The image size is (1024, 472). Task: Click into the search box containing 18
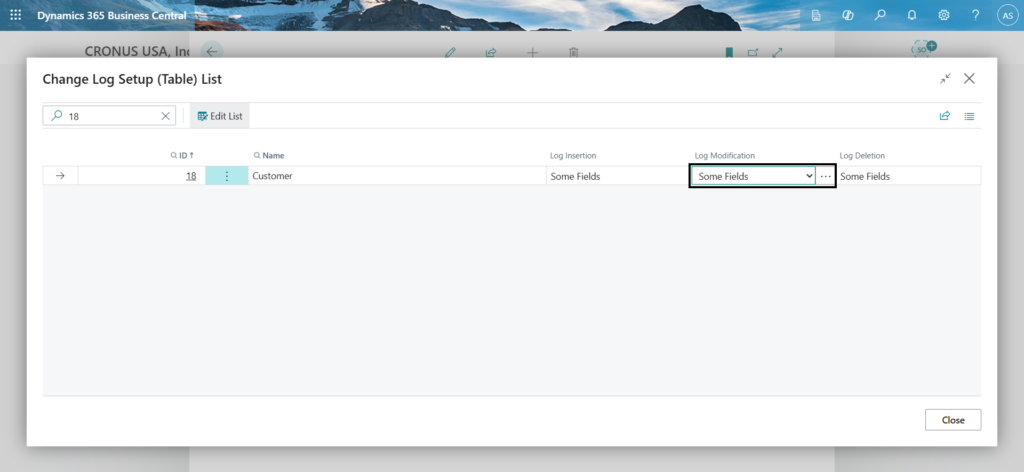pyautogui.click(x=108, y=116)
